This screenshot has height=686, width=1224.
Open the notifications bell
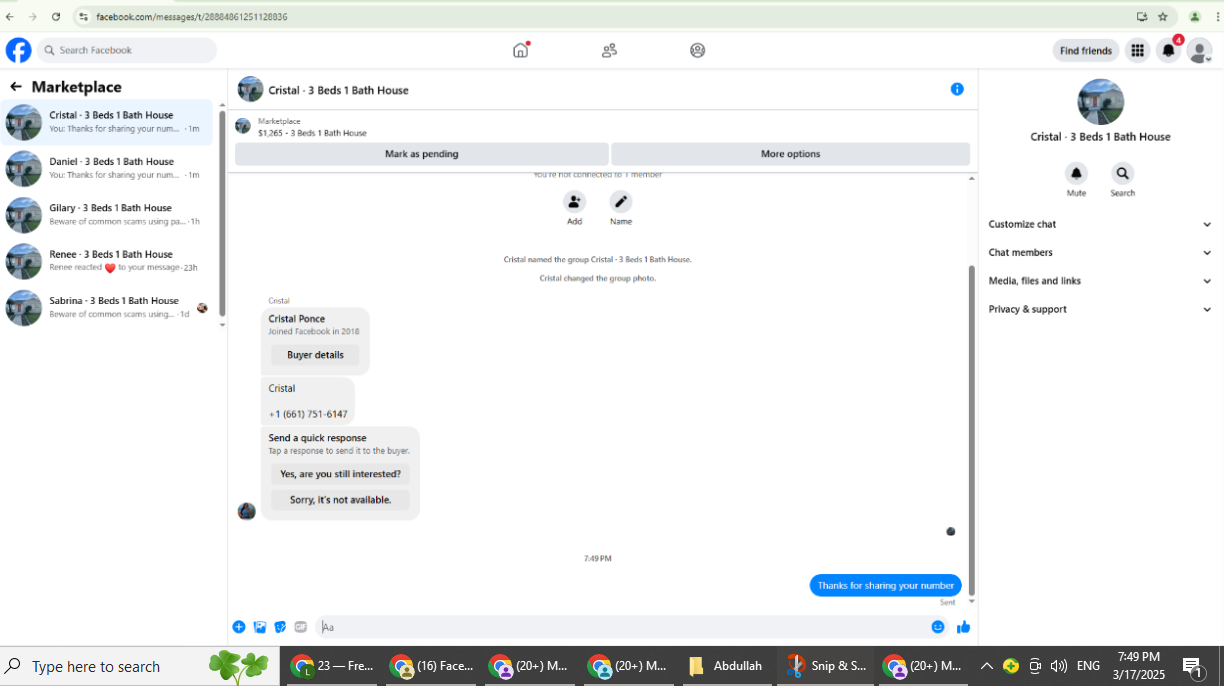coord(1168,50)
